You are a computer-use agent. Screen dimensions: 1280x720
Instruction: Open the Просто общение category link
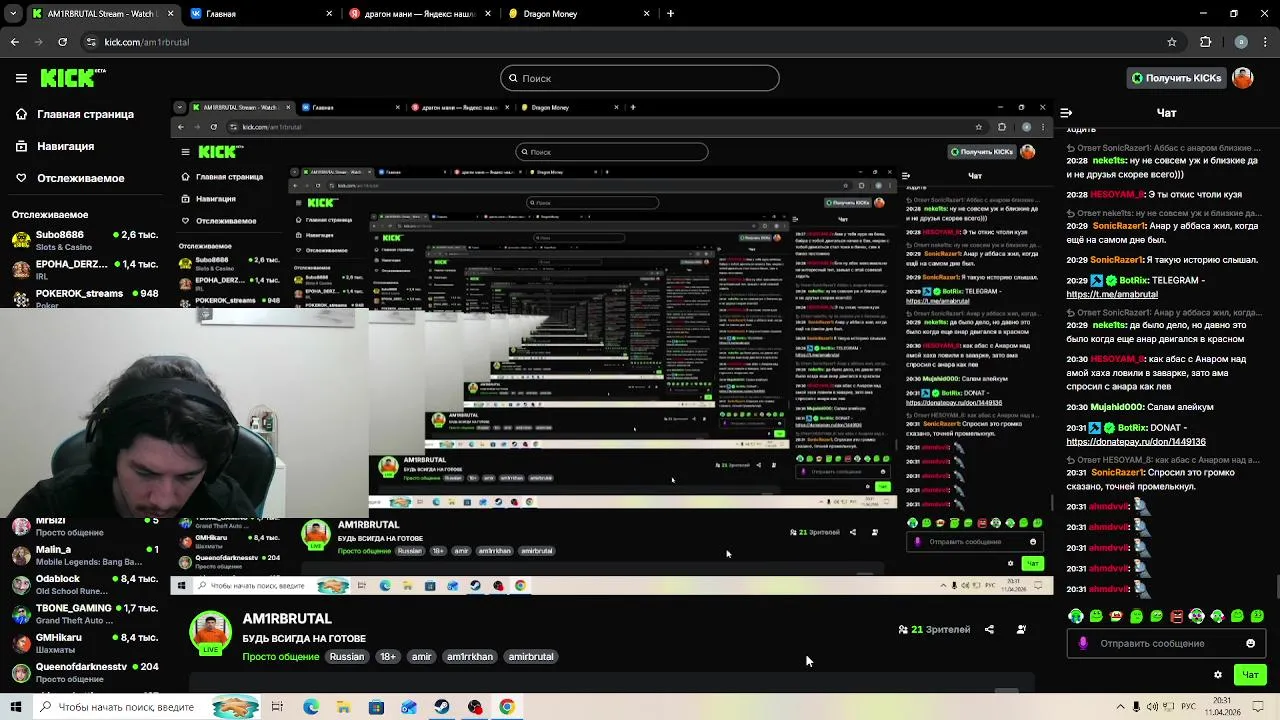281,657
